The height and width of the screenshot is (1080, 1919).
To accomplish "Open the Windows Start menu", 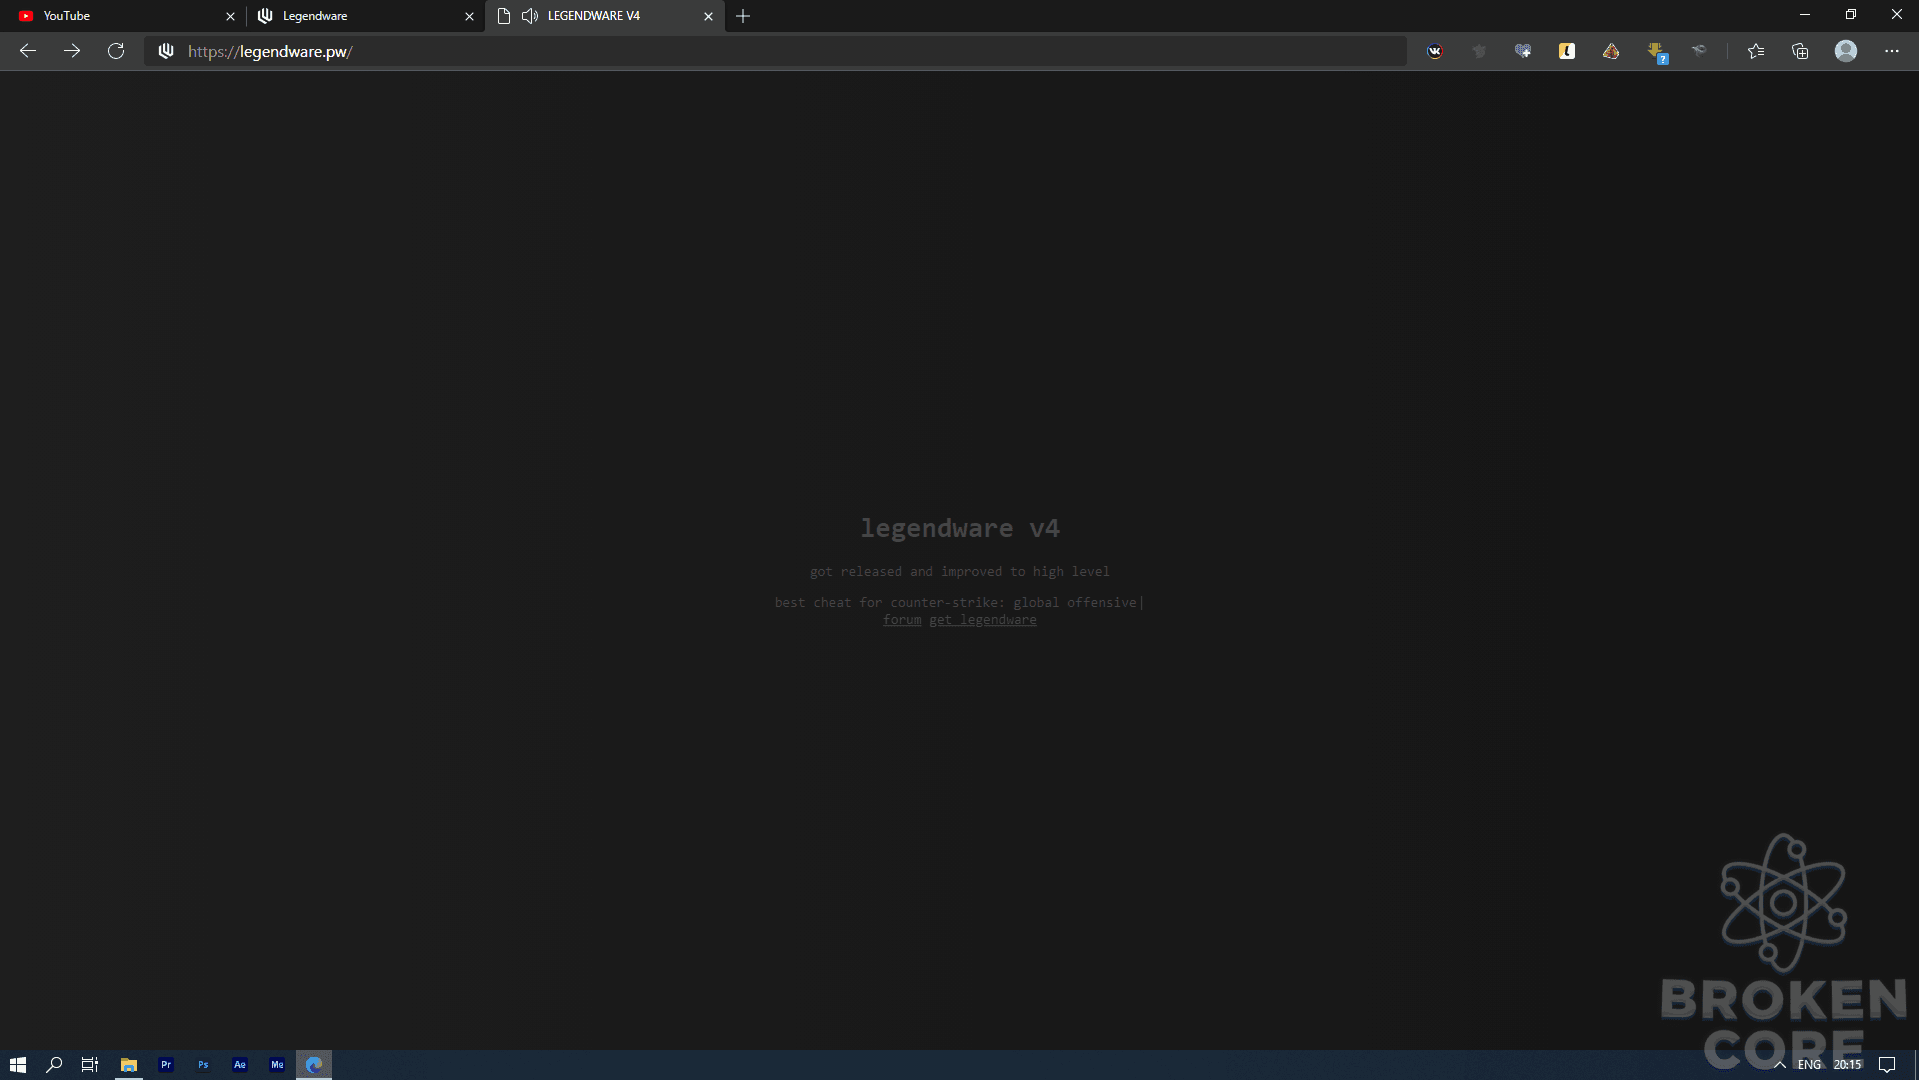I will (x=18, y=1065).
